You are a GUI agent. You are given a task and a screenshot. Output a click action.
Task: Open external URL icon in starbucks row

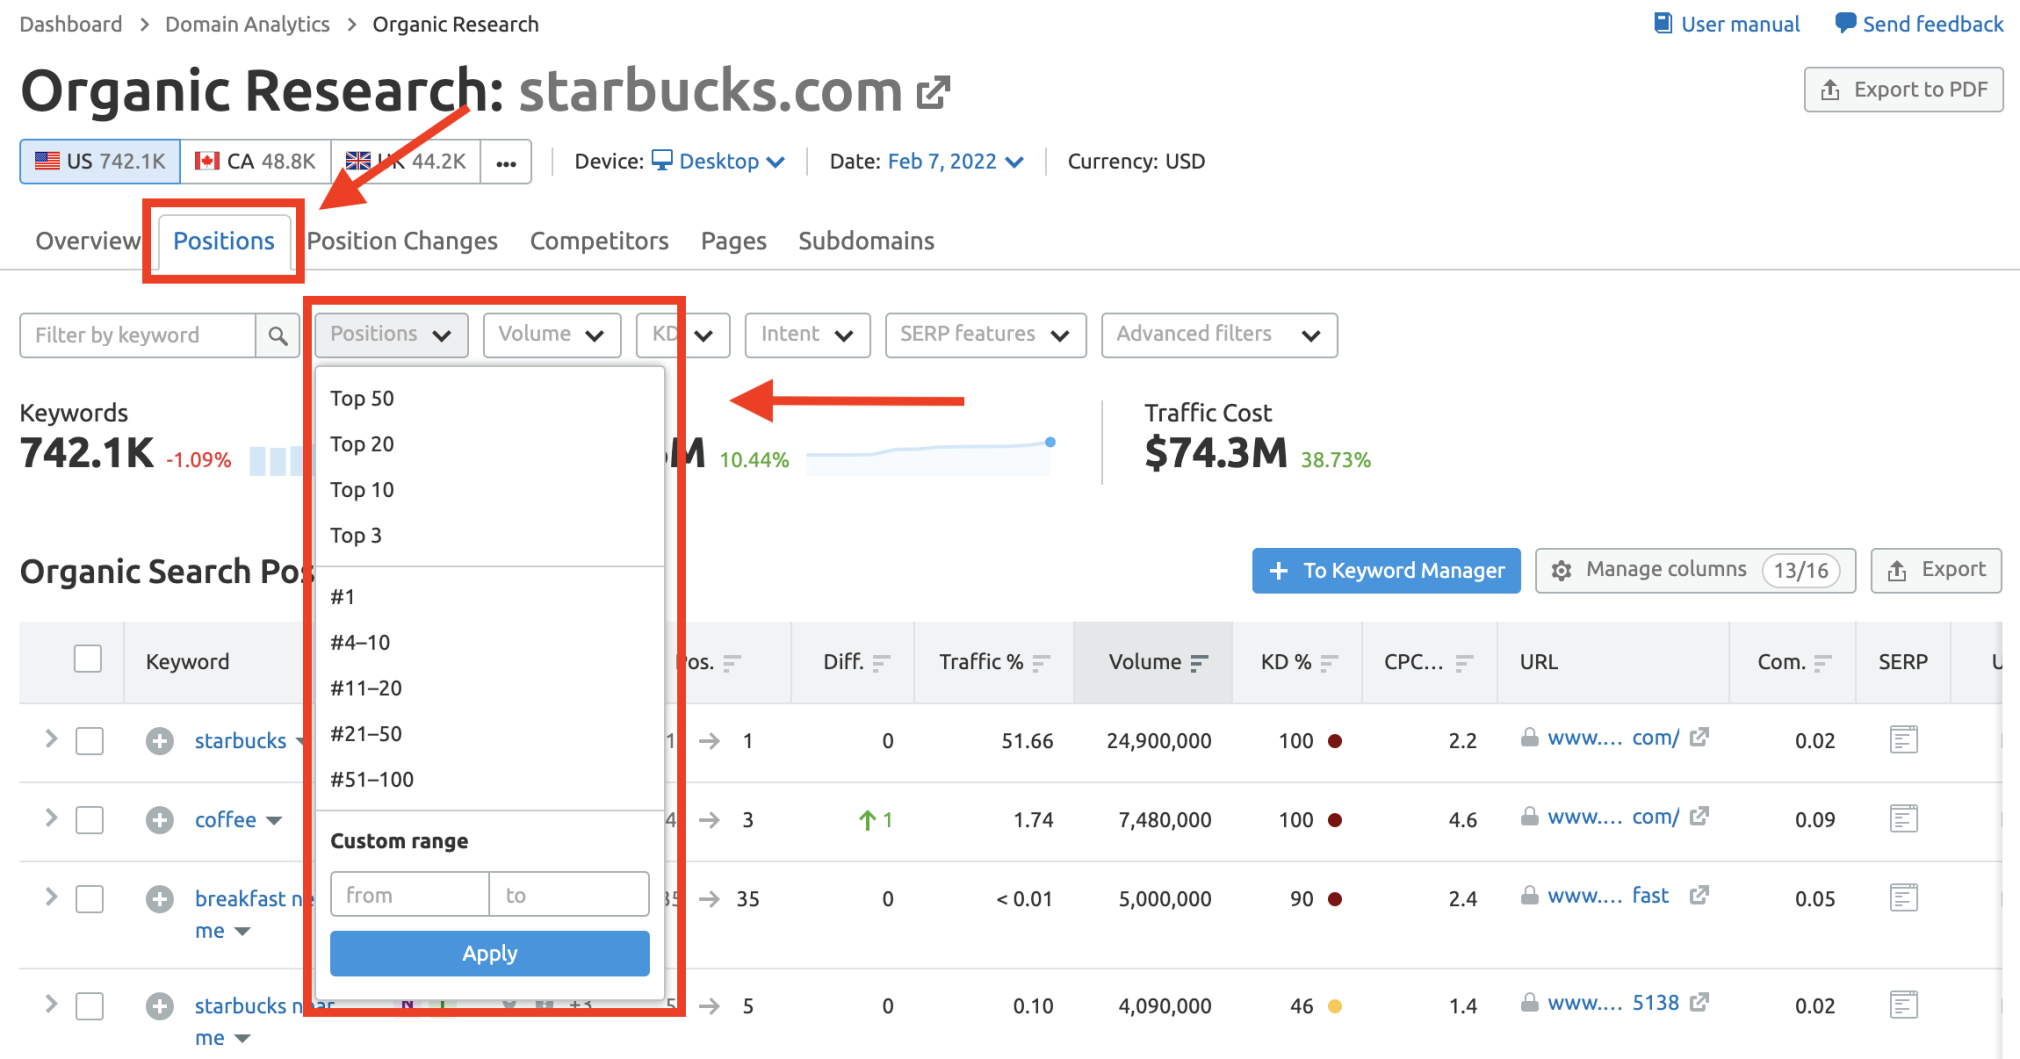tap(1699, 738)
